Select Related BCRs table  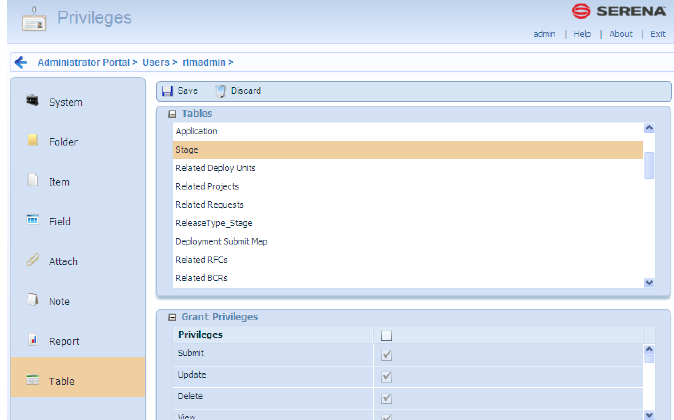(x=408, y=278)
